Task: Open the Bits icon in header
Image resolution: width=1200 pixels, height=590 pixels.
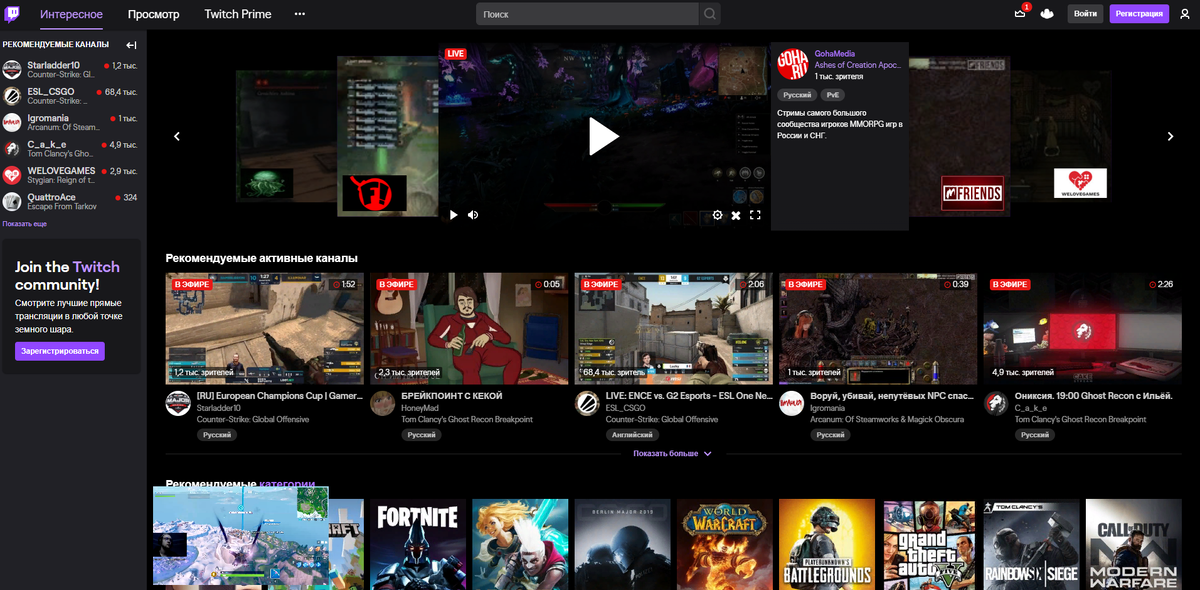Action: [1047, 14]
